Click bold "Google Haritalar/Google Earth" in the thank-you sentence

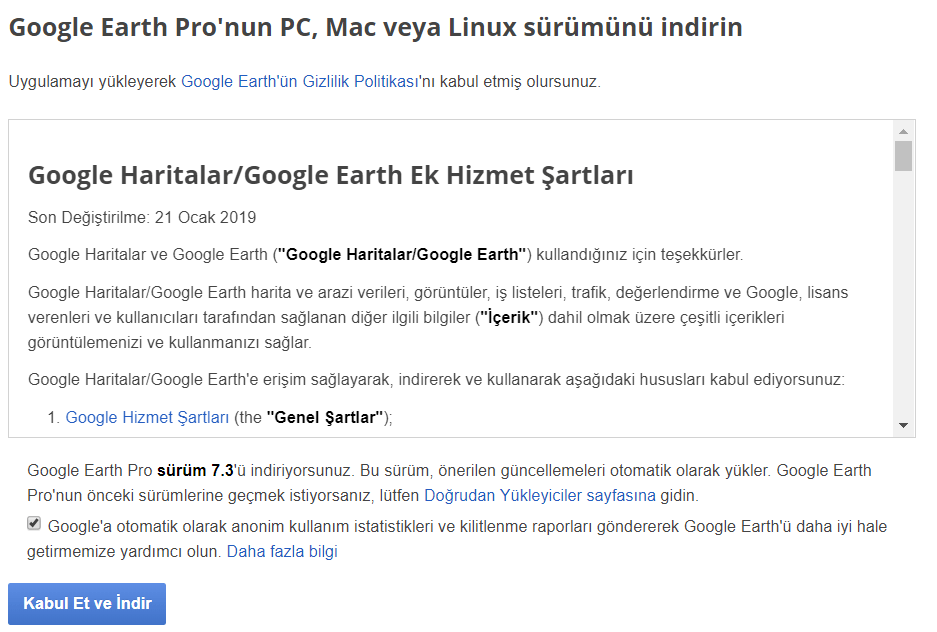(x=401, y=254)
